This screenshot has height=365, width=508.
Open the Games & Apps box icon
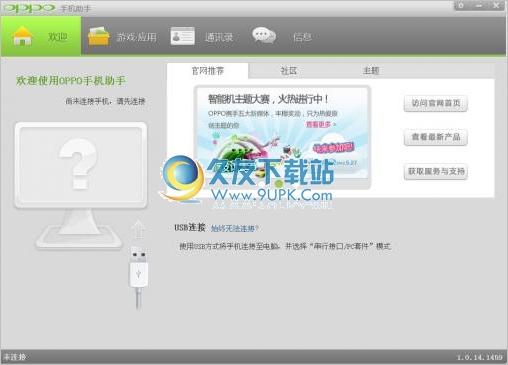98,36
